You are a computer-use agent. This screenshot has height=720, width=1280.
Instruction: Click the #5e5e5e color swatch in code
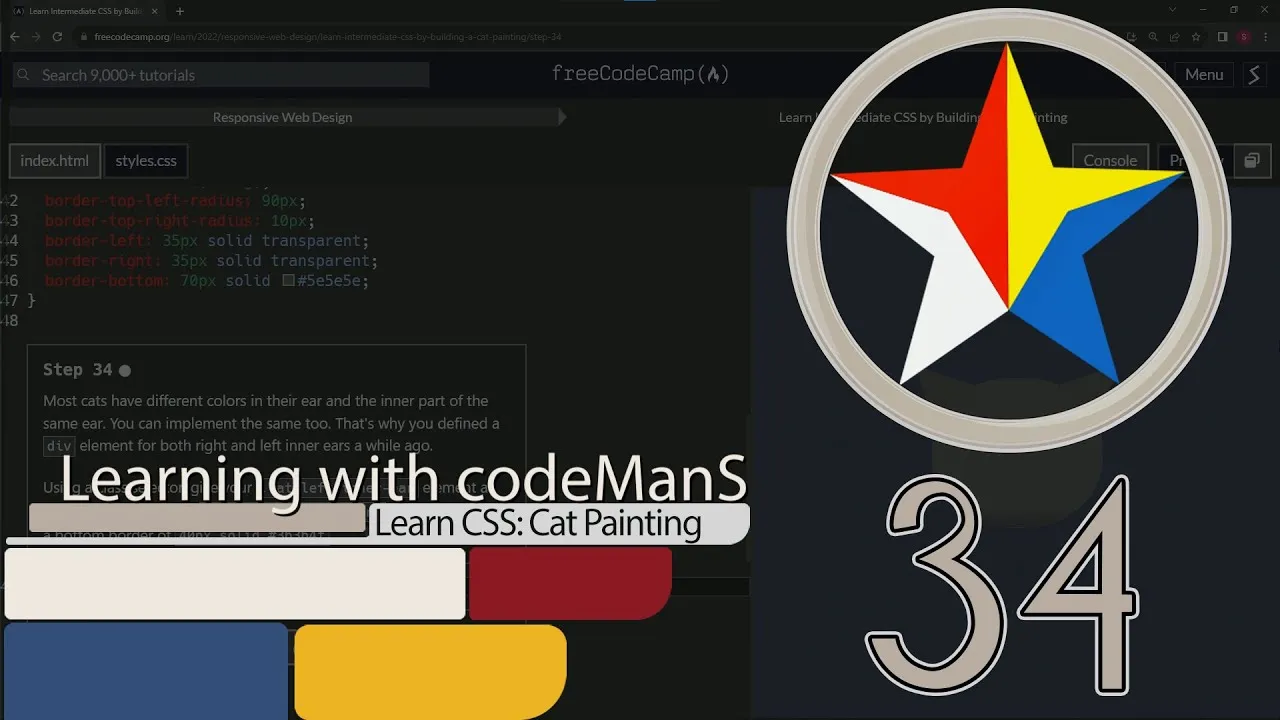288,281
